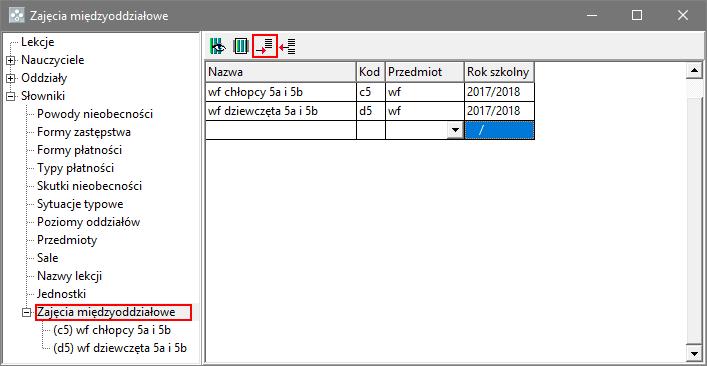Image resolution: width=707 pixels, height=366 pixels.
Task: Click the app icon in title bar
Action: coord(17,16)
